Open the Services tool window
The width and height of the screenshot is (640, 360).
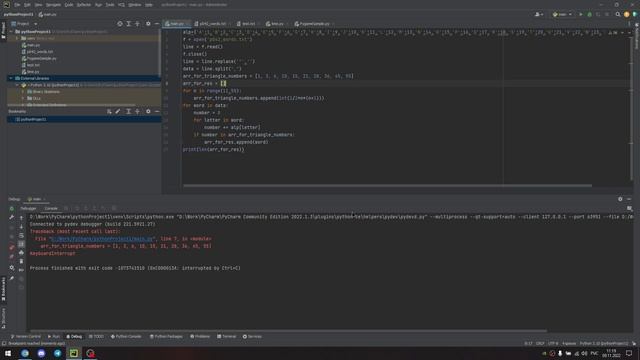(x=252, y=337)
